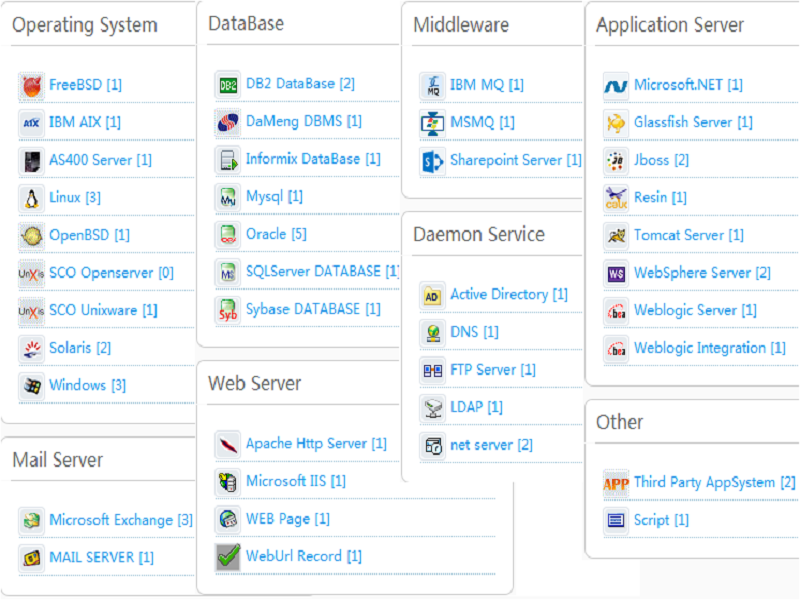Click the DB2 DataBase icon
This screenshot has width=800, height=600.
228,85
